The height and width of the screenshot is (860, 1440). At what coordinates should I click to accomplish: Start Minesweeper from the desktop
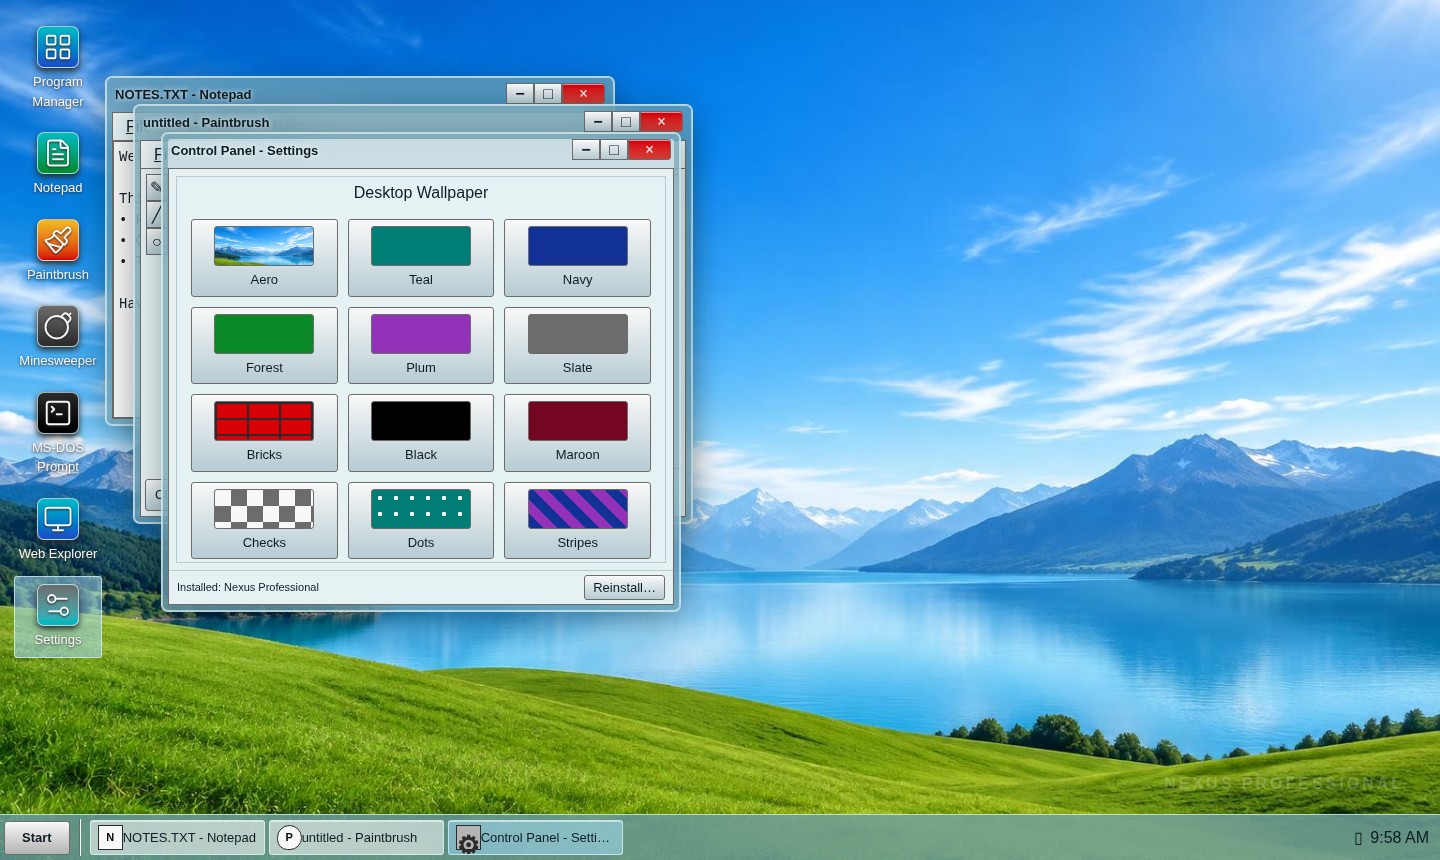pyautogui.click(x=58, y=337)
